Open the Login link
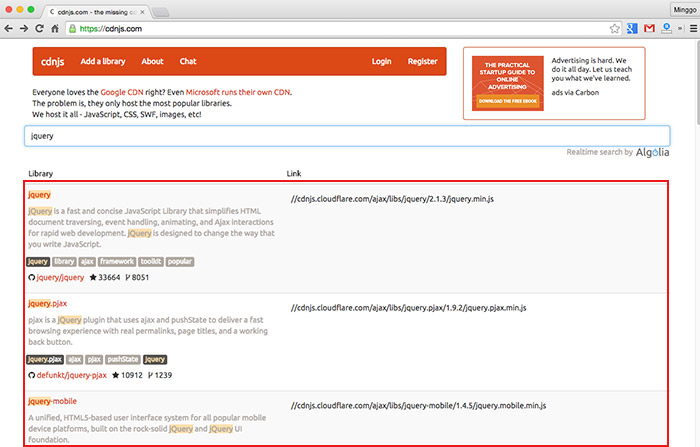The height and width of the screenshot is (447, 700). pos(381,61)
